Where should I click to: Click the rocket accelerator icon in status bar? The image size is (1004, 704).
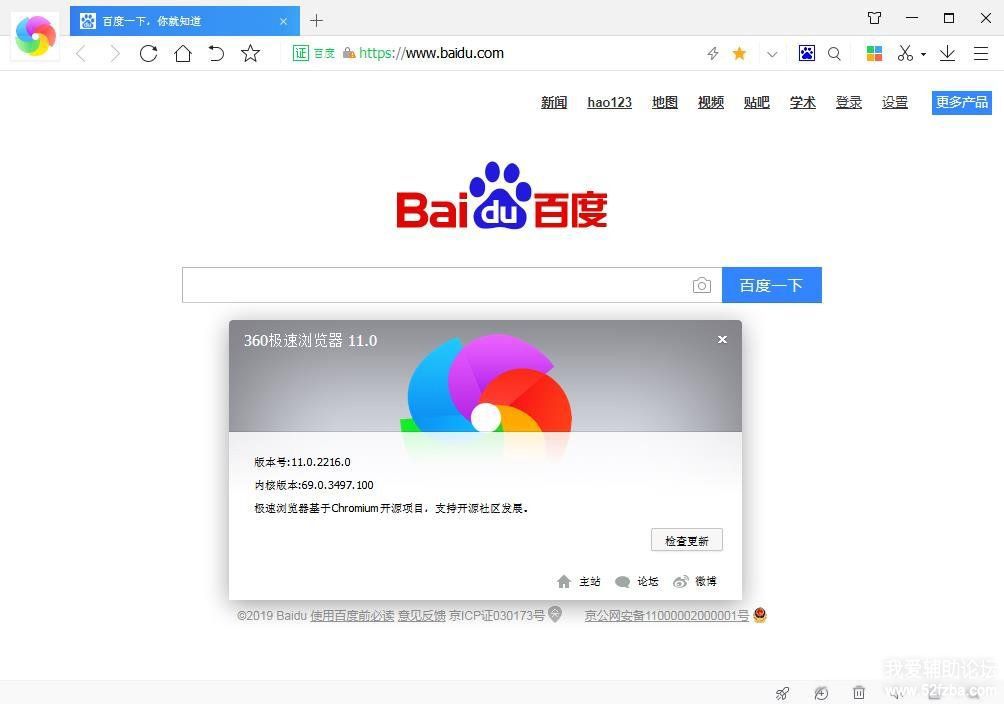(782, 692)
